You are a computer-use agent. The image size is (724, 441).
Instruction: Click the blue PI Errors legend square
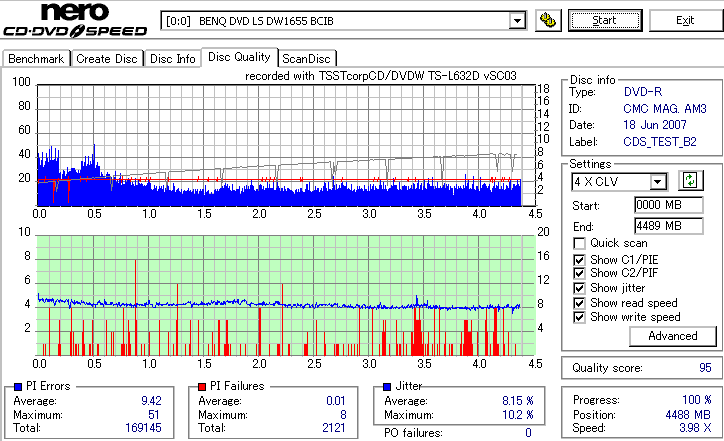click(18, 387)
